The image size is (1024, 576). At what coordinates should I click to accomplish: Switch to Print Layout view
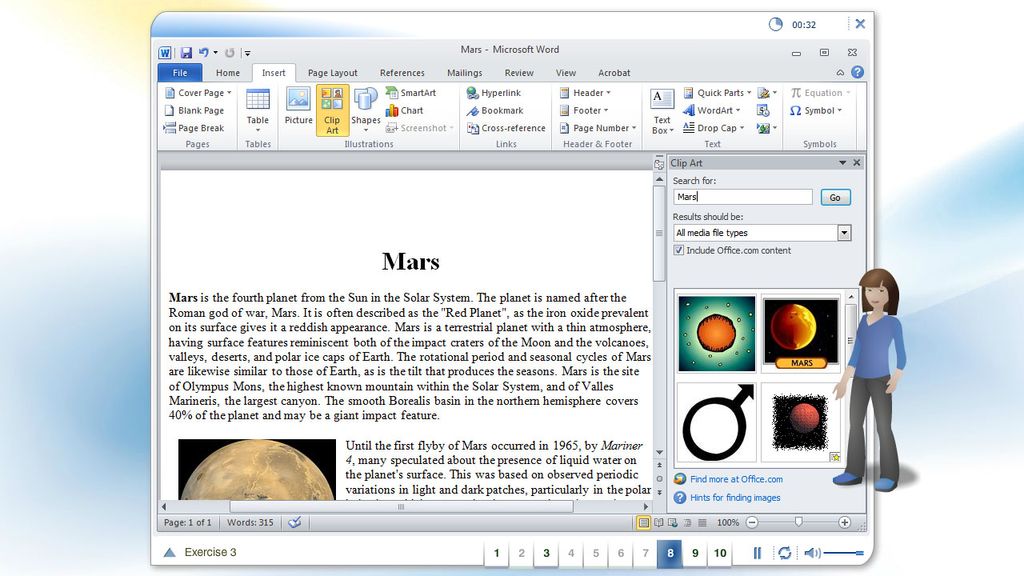643,522
